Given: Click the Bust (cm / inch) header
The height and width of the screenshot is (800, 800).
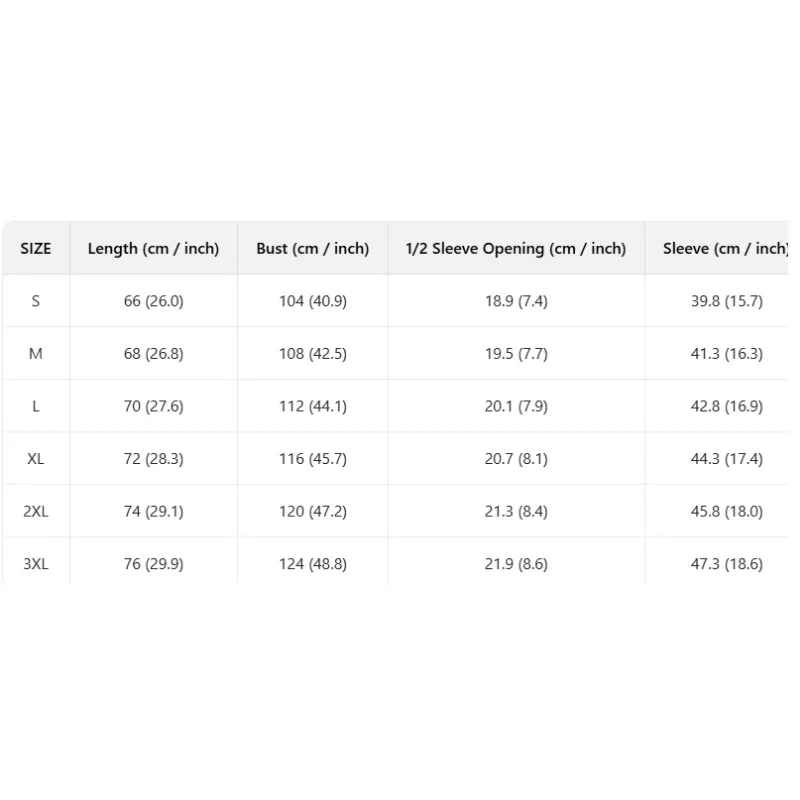Looking at the screenshot, I should tap(313, 248).
